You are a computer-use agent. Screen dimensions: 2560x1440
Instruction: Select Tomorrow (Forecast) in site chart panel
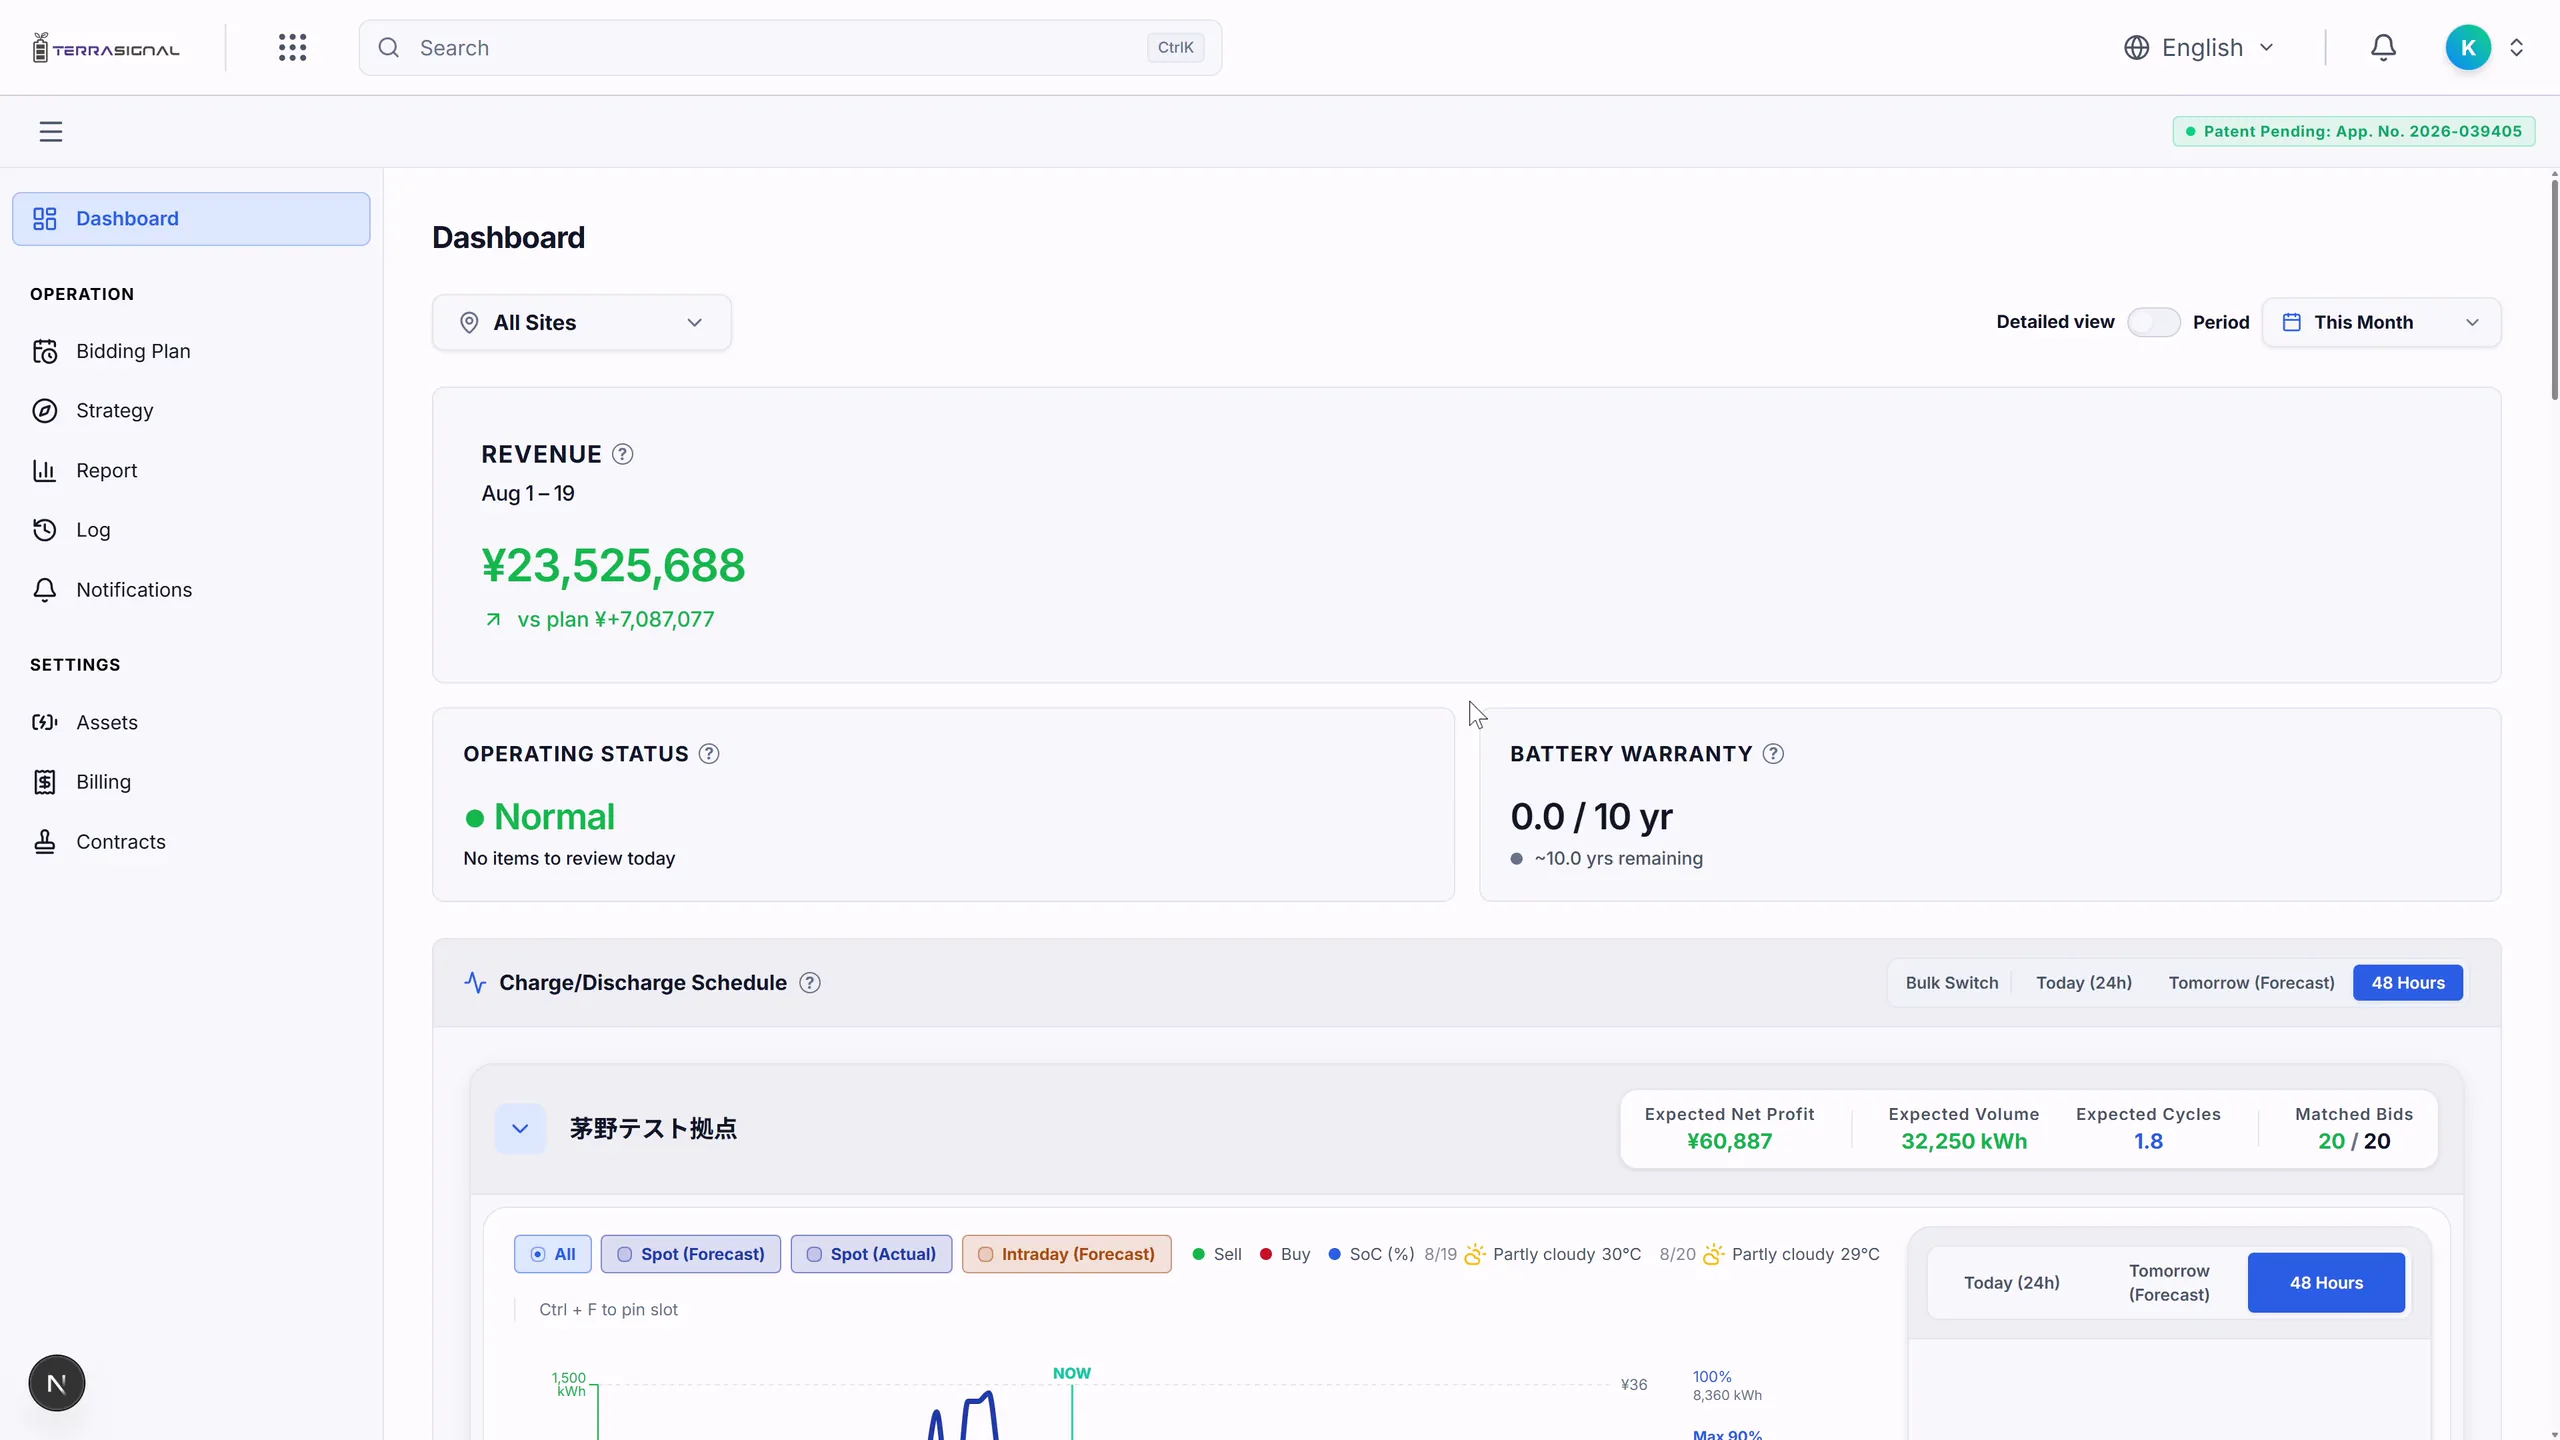[2169, 1283]
